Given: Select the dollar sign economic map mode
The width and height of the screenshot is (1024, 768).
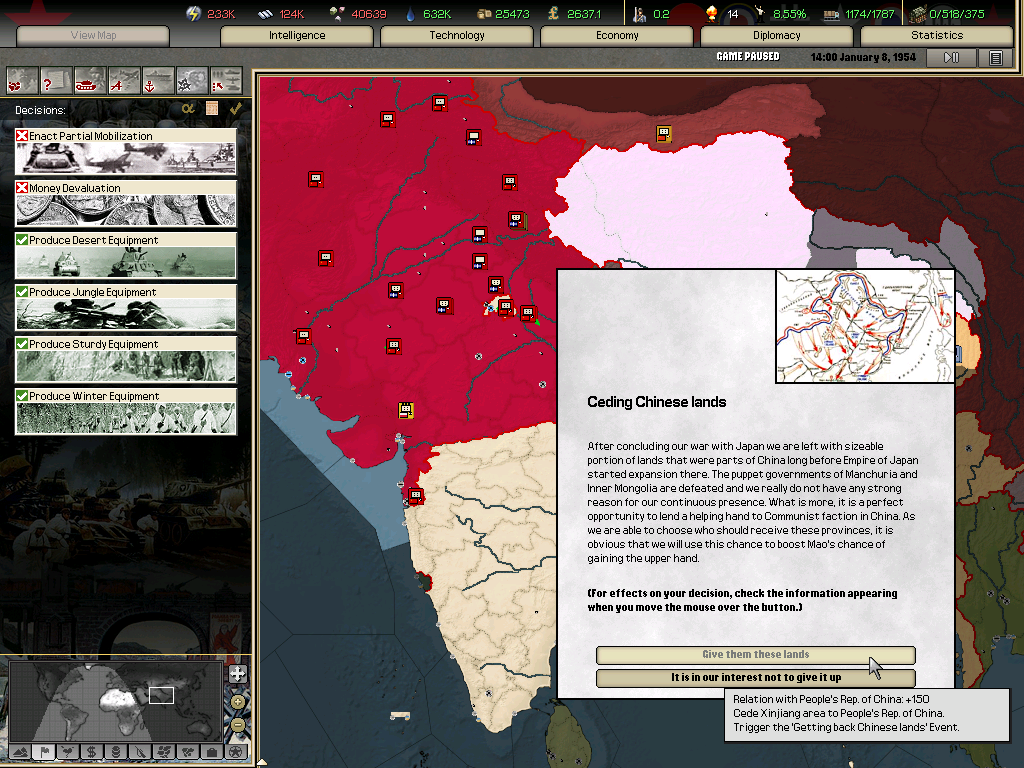Looking at the screenshot, I should [91, 751].
